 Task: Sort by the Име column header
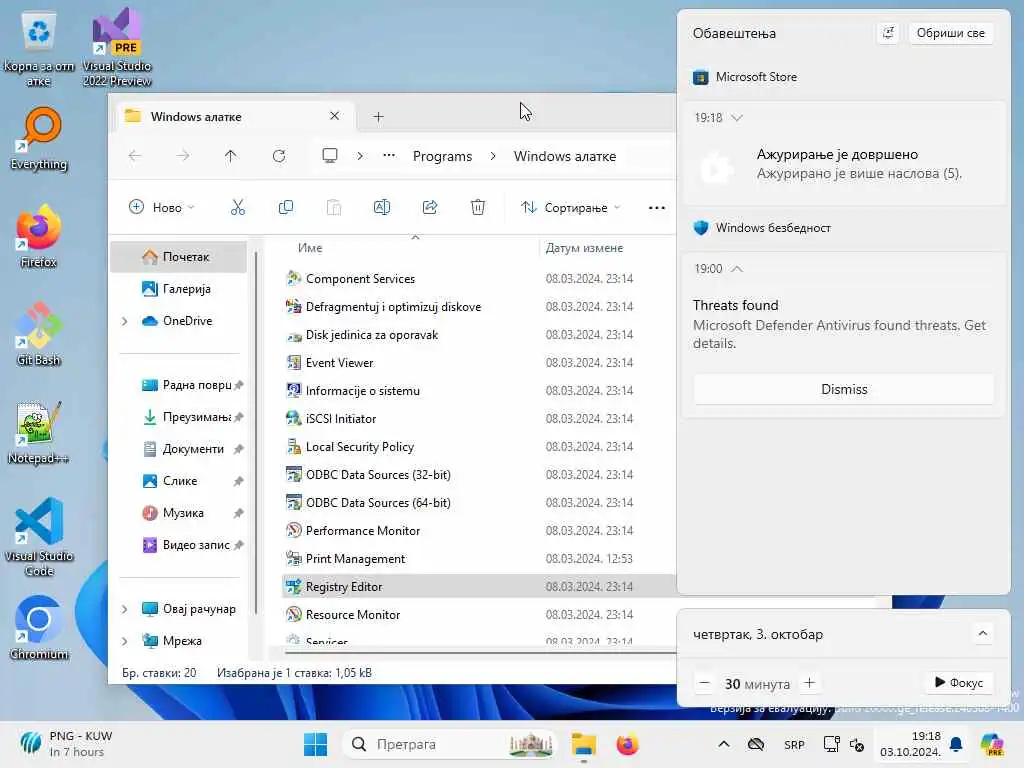click(310, 248)
